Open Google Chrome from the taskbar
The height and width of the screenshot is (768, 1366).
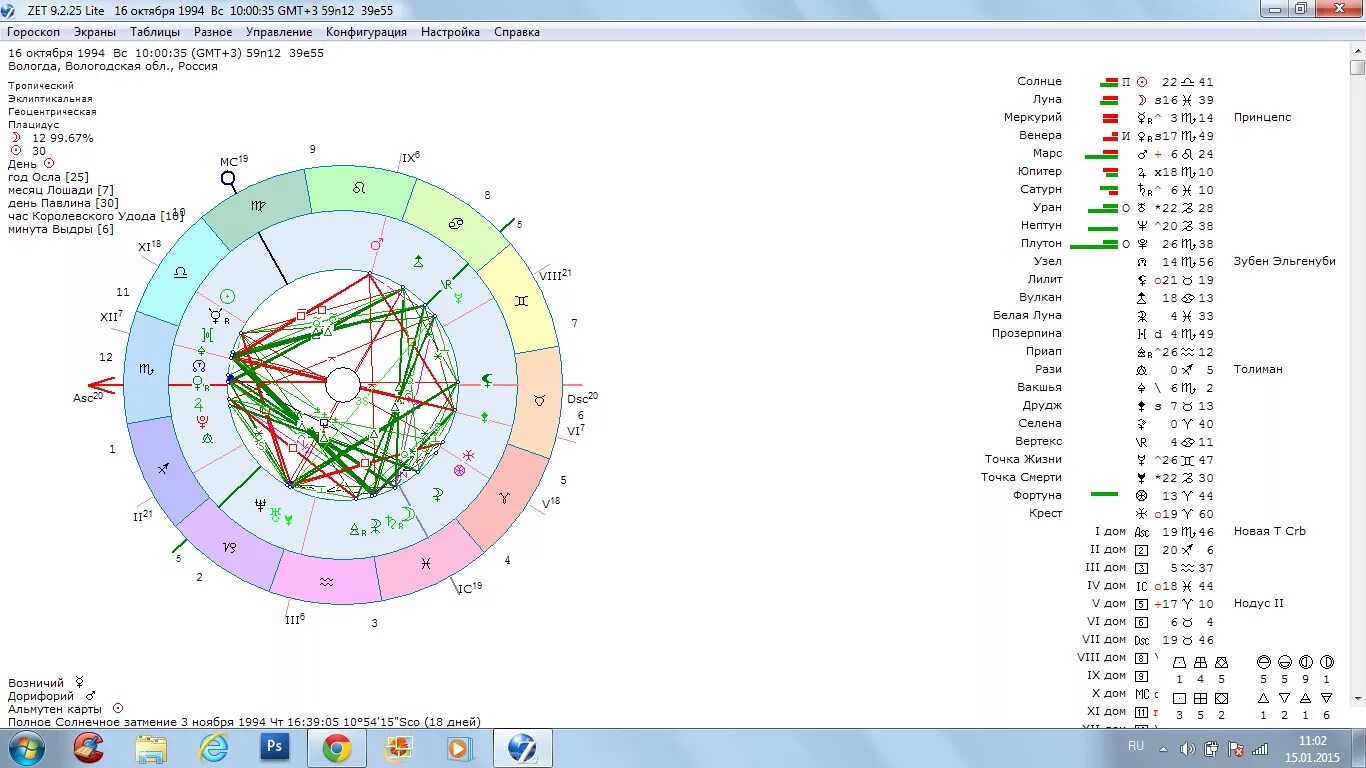[x=336, y=748]
